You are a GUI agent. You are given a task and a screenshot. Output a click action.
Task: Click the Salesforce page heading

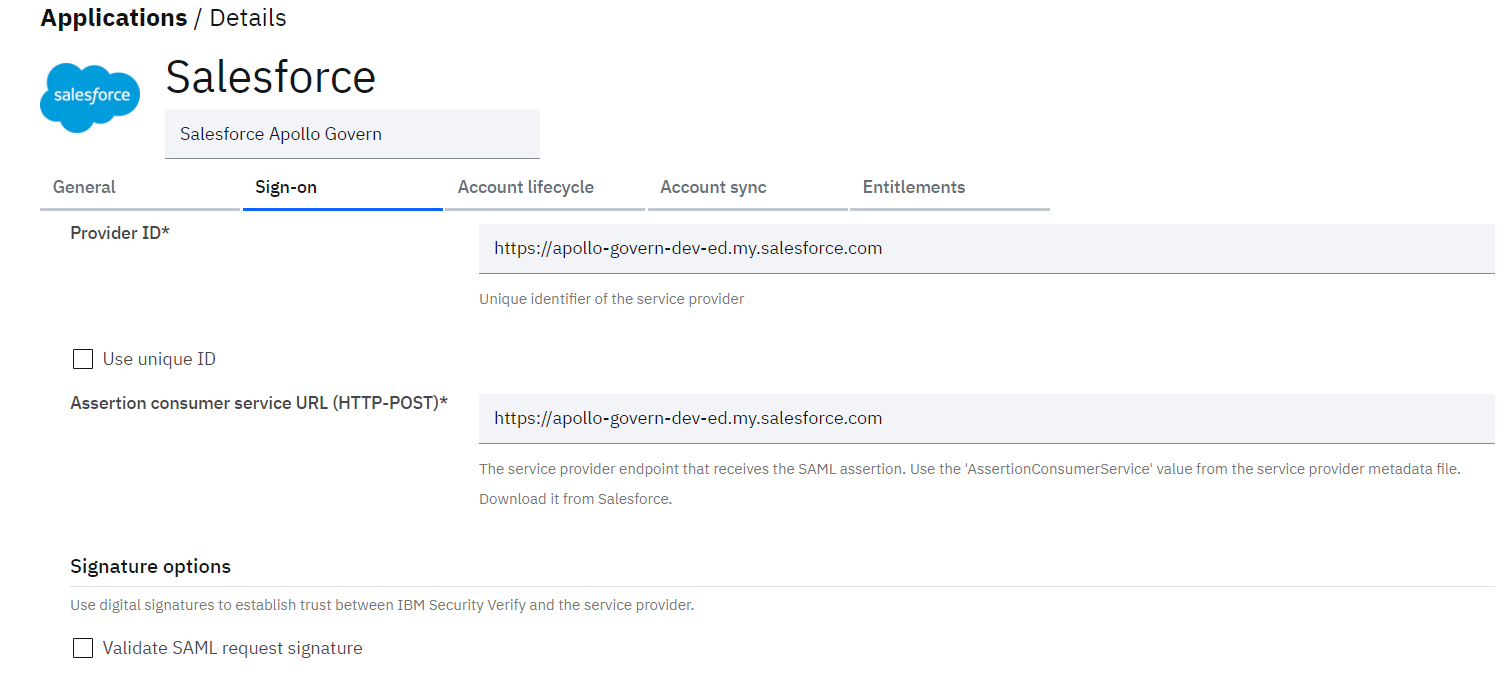(271, 76)
